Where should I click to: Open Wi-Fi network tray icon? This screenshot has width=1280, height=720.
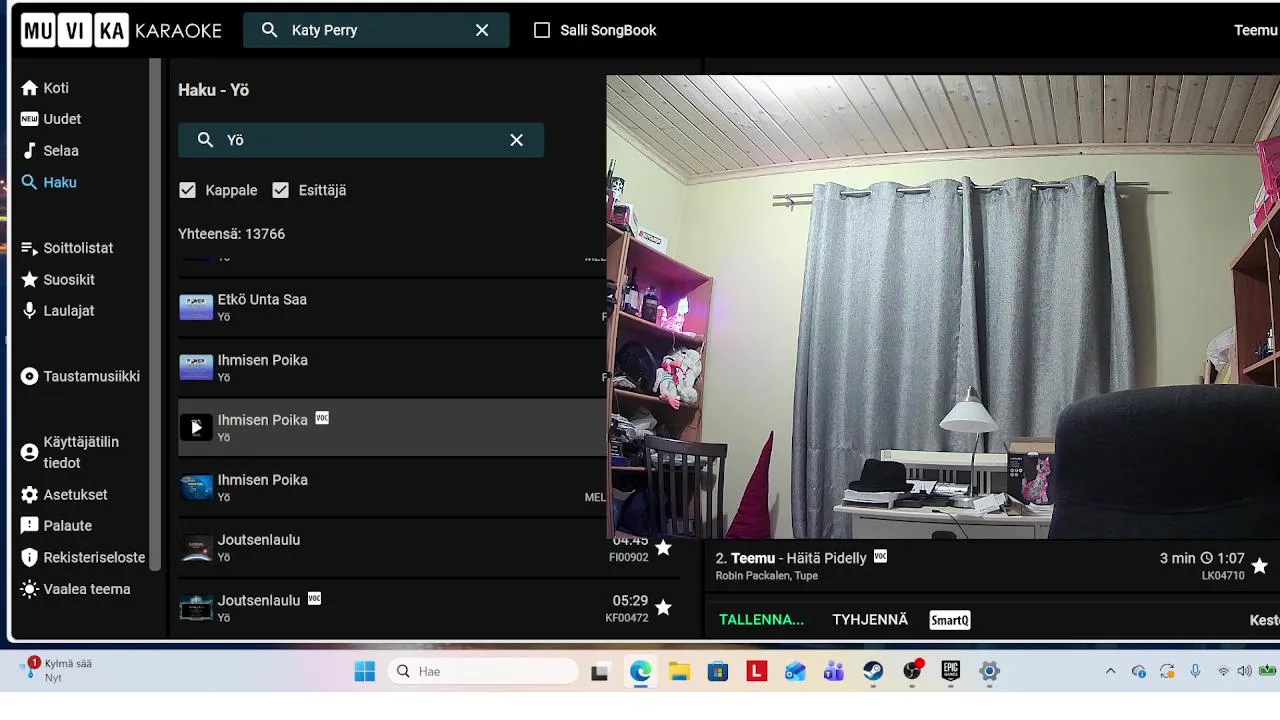coord(1223,671)
